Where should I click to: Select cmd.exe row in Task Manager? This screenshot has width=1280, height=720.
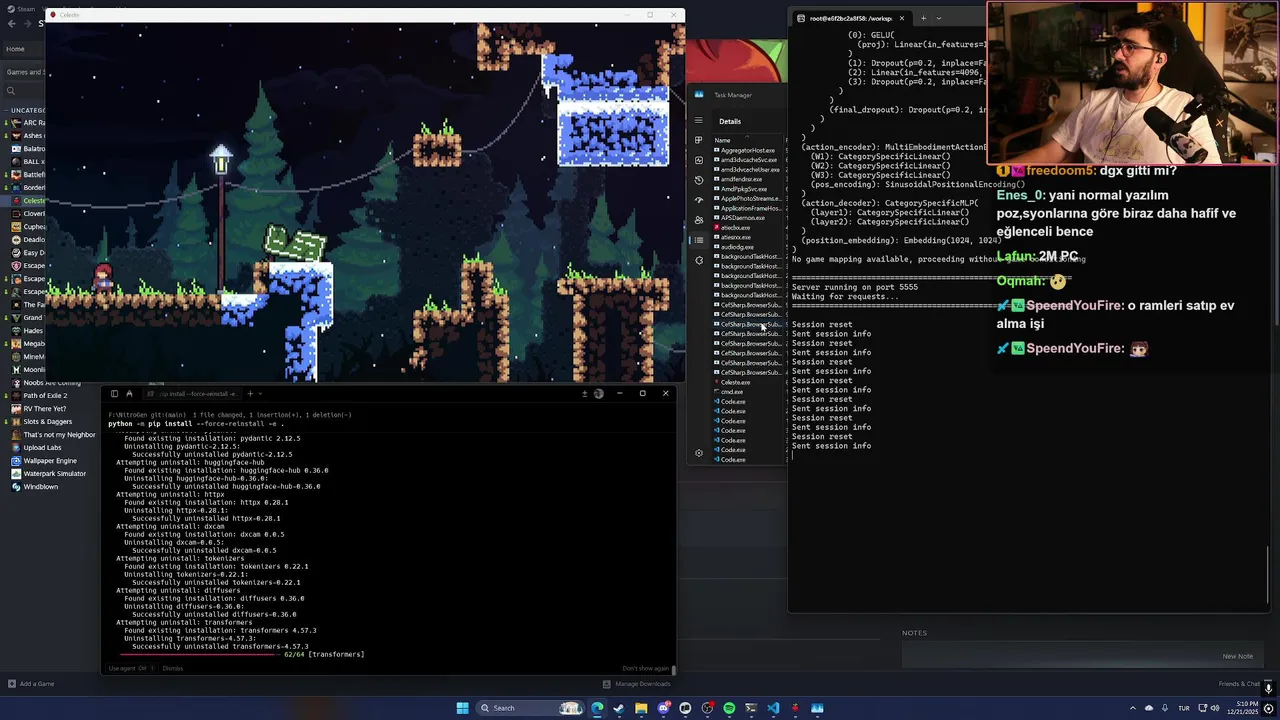[x=732, y=392]
